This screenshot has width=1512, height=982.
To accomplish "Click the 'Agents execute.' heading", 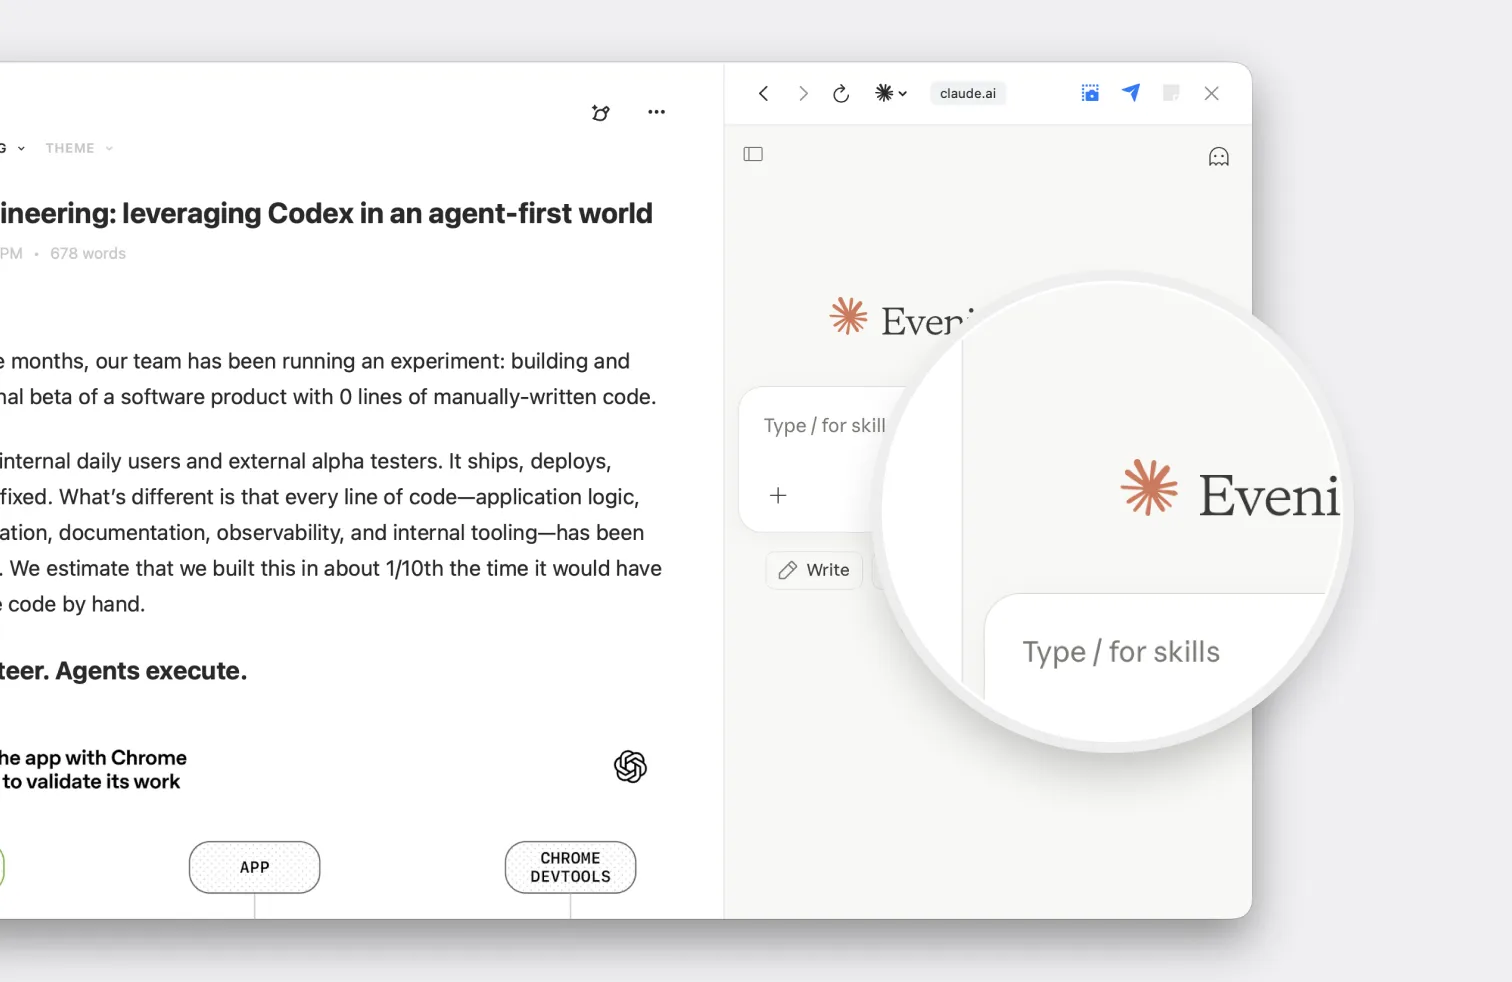I will tap(151, 671).
